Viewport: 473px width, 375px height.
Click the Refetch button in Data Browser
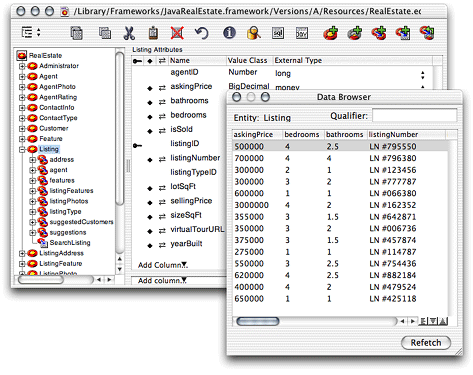tap(426, 343)
